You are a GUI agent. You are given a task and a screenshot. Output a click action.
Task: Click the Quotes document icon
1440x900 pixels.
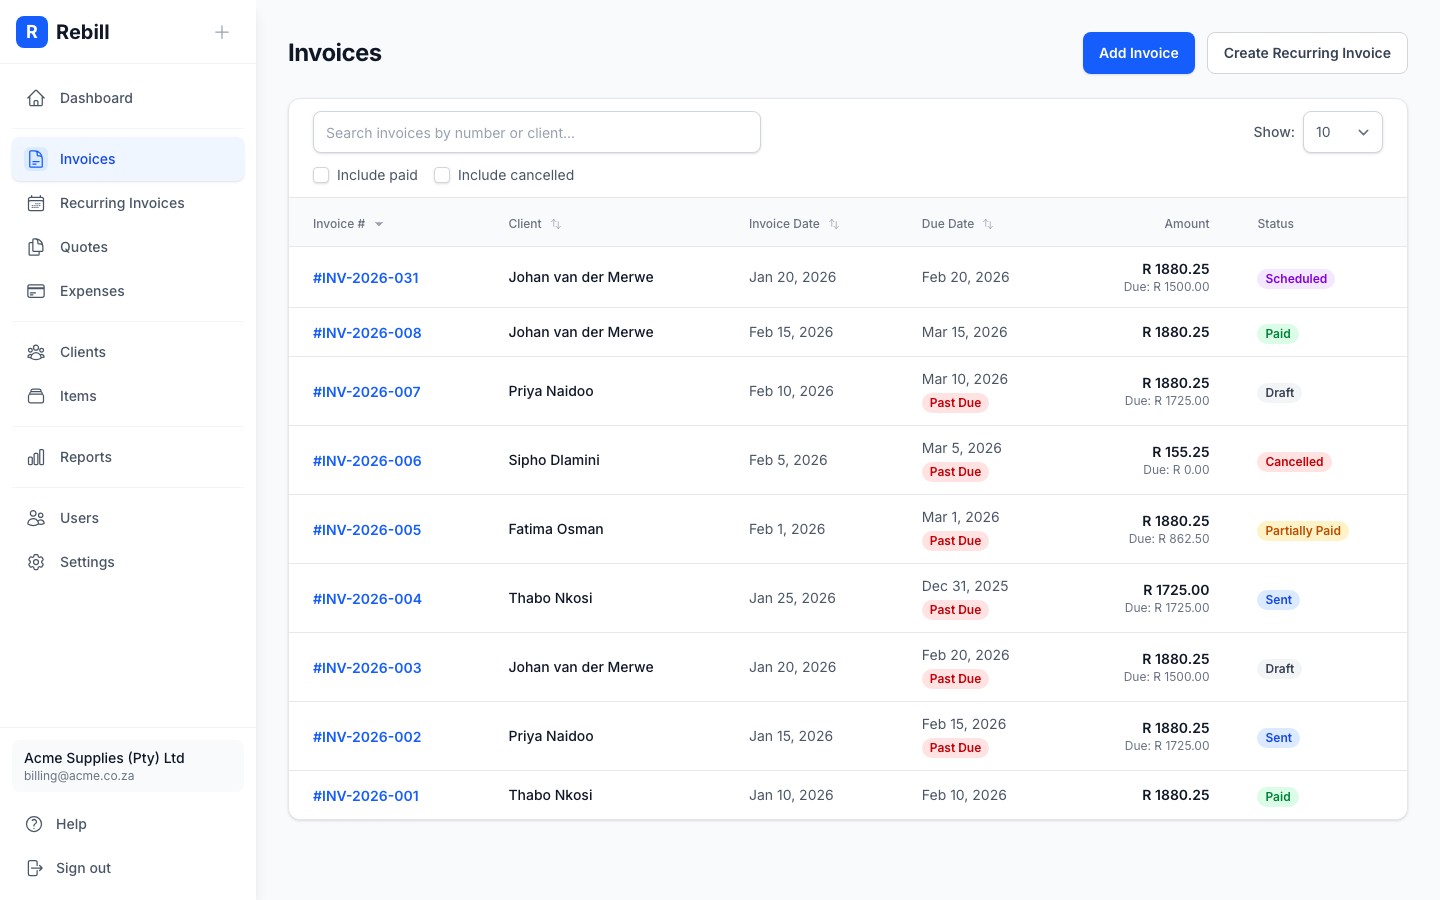point(36,247)
